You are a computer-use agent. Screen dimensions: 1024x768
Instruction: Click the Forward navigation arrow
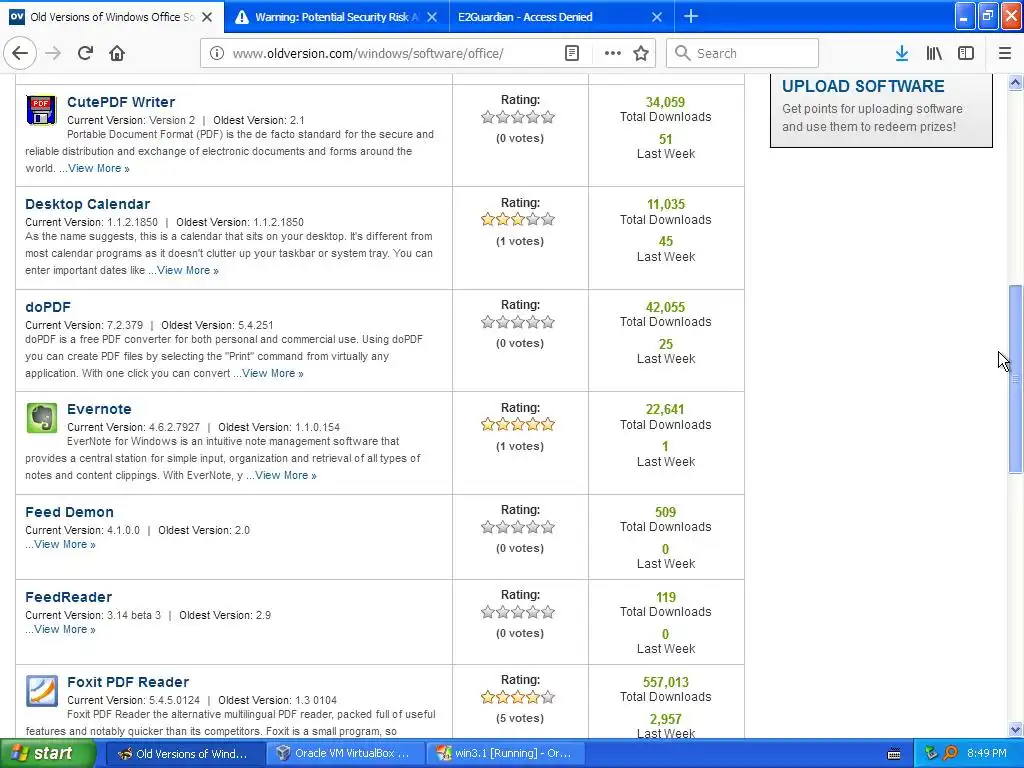click(53, 54)
